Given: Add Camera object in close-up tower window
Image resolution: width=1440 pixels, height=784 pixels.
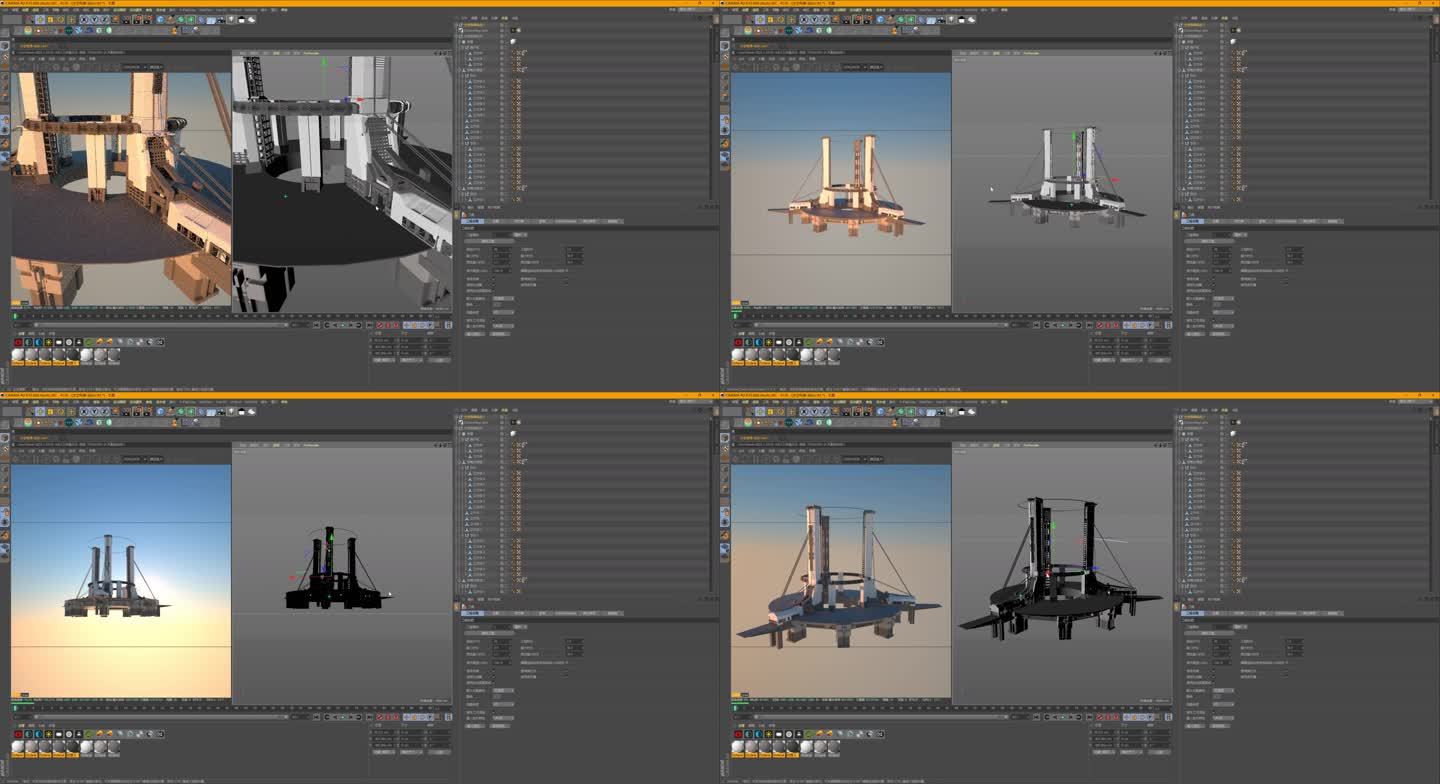Looking at the screenshot, I should [221, 19].
